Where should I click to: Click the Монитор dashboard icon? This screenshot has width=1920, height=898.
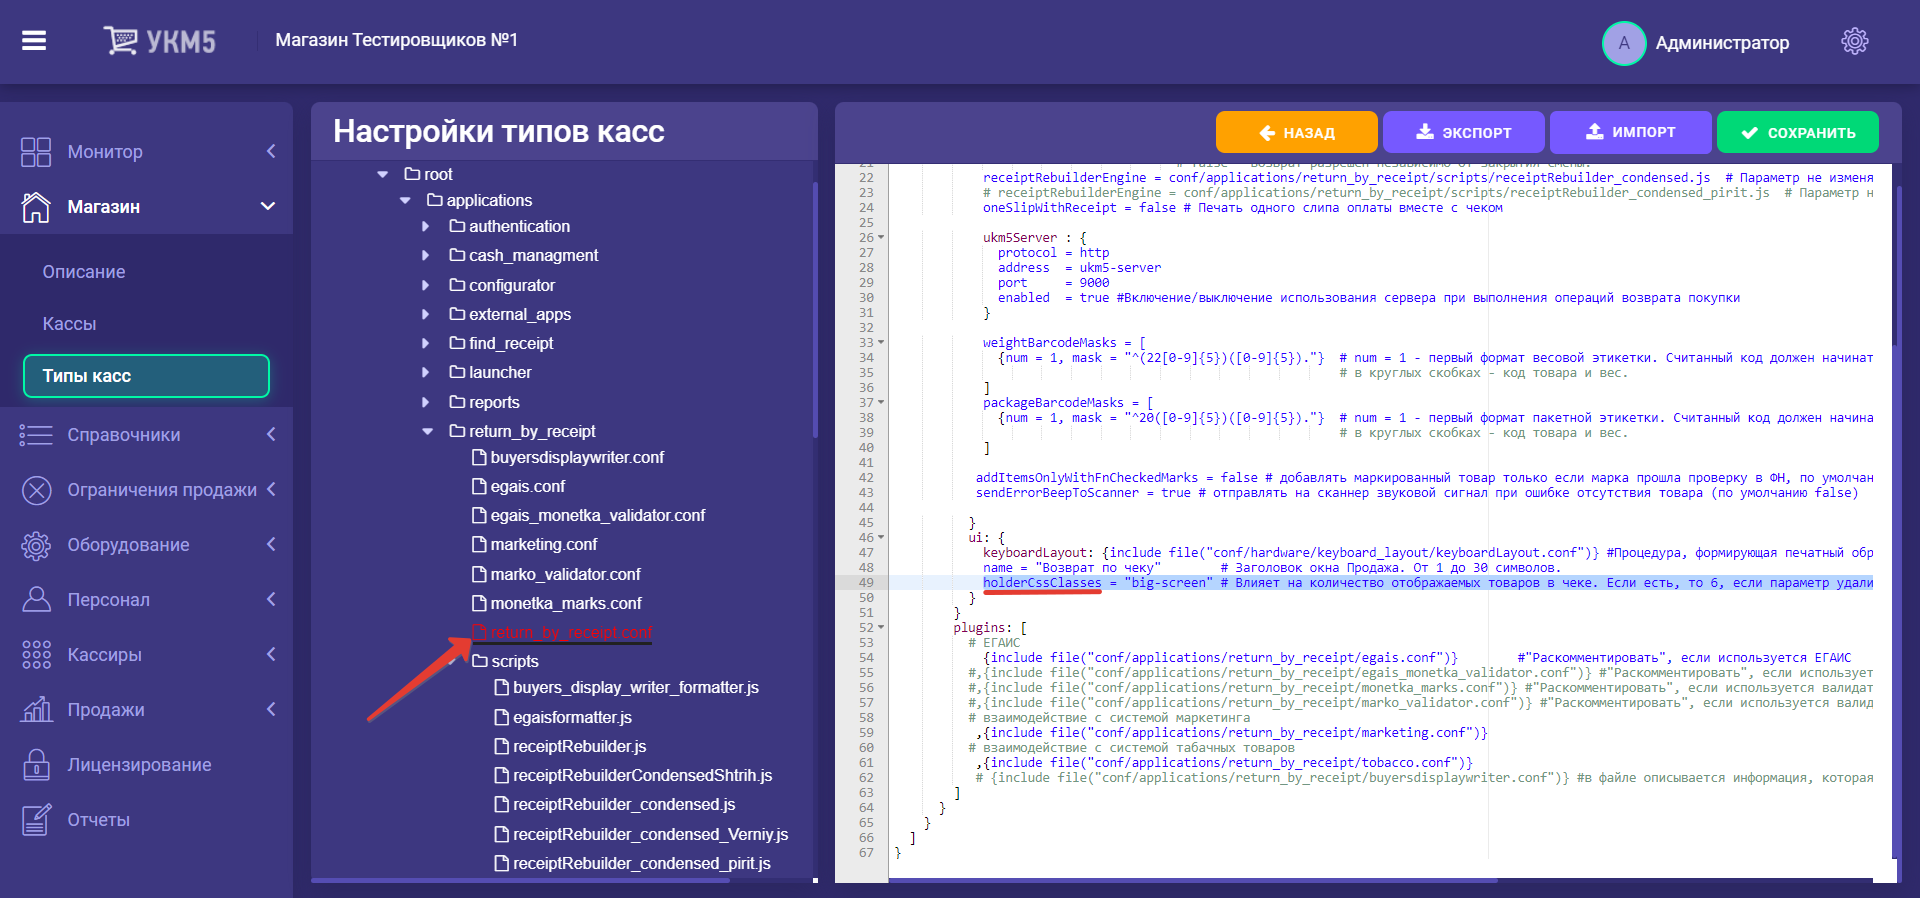pos(36,152)
